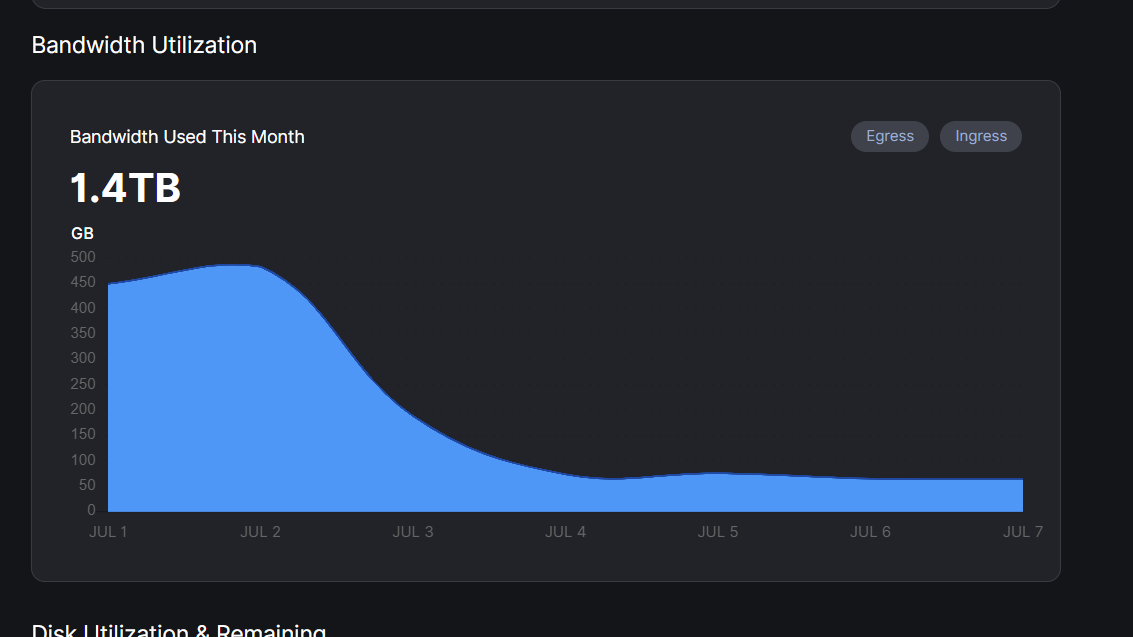
Task: Click the 450 value on the y-axis
Action: pos(83,282)
